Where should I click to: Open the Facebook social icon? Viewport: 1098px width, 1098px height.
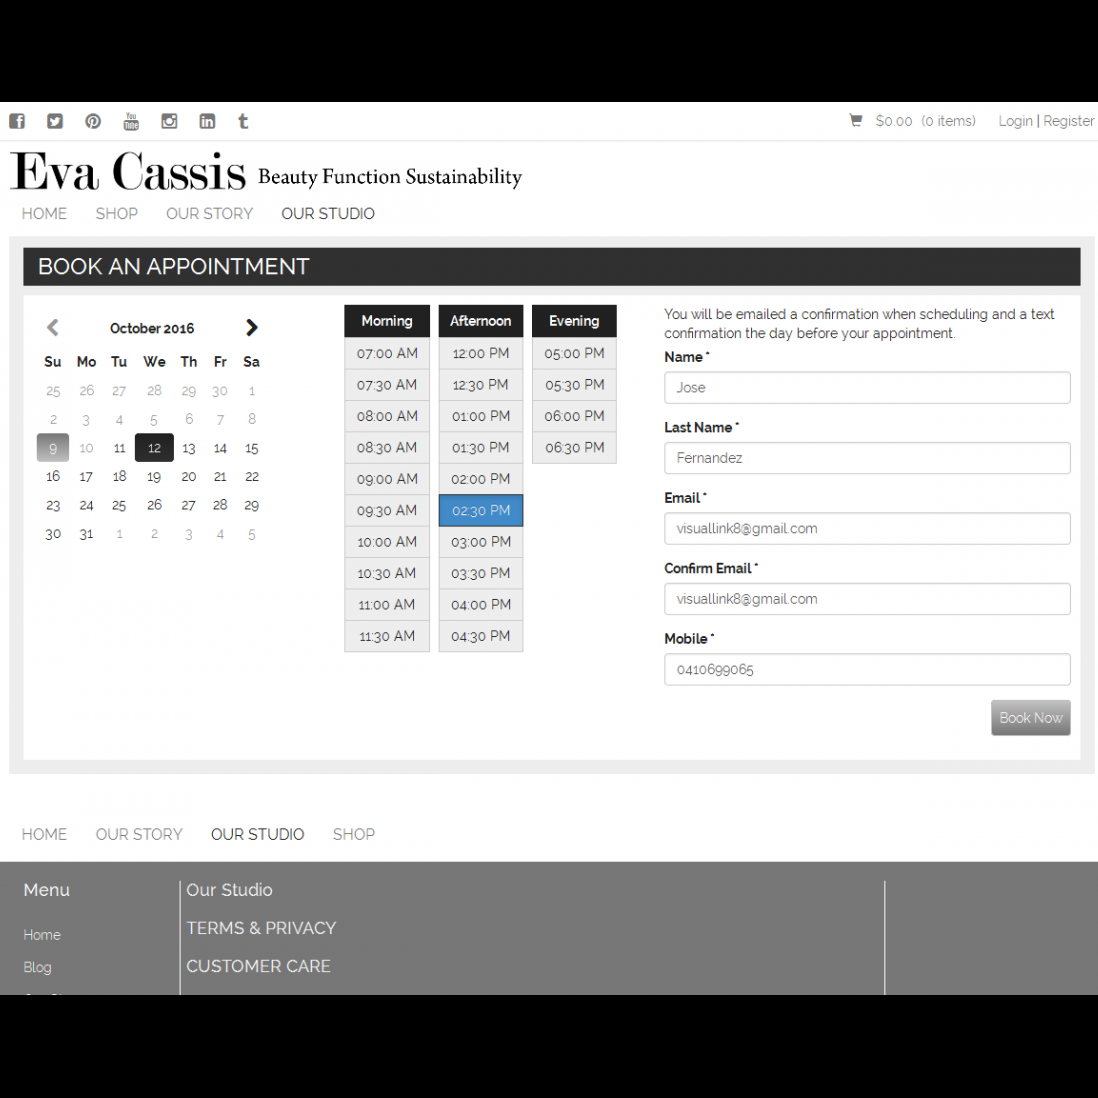[17, 121]
